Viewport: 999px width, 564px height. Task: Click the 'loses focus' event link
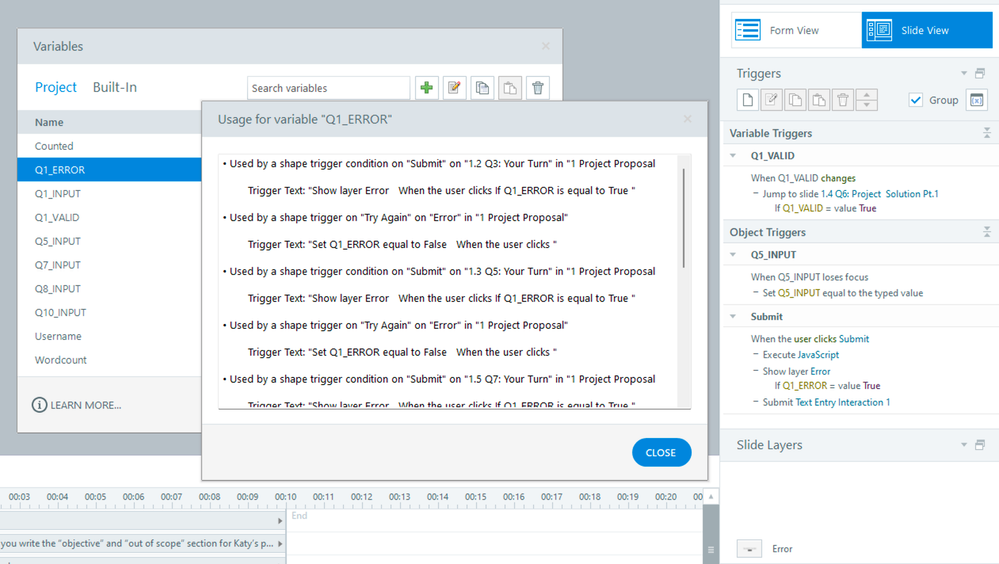click(x=845, y=277)
